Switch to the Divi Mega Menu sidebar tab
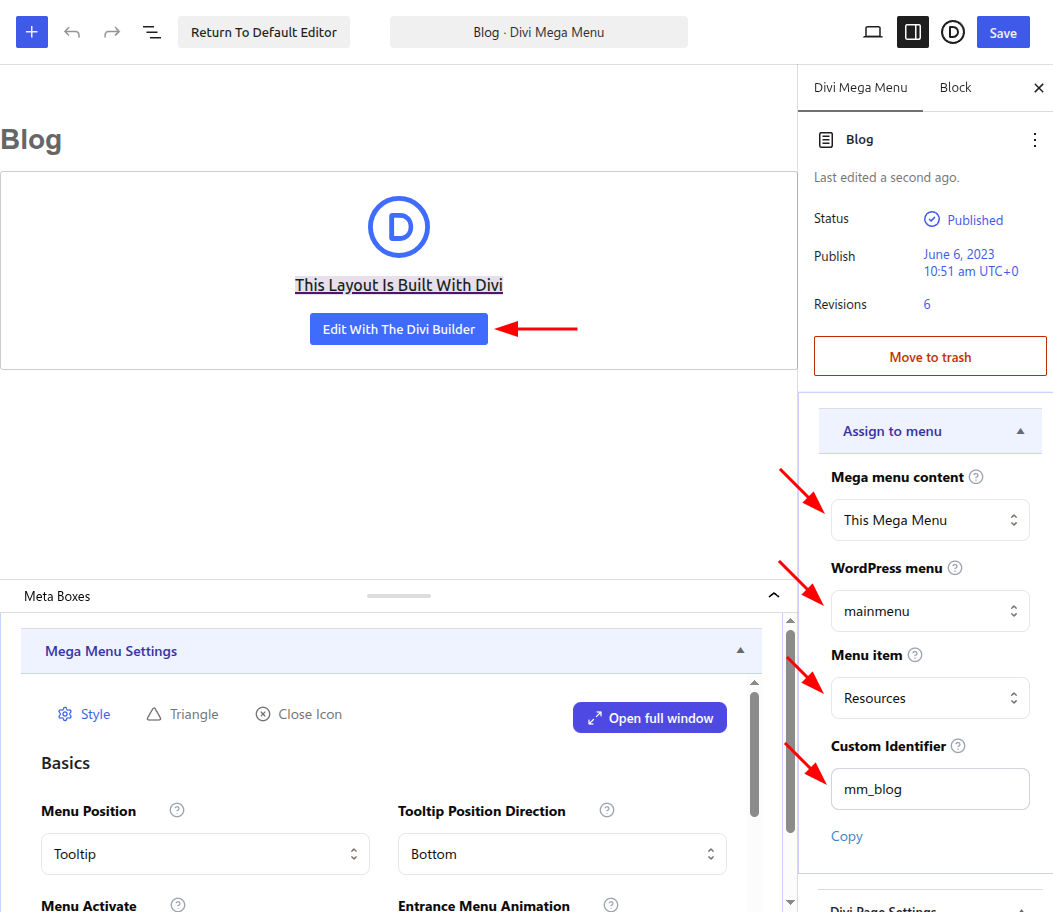 click(860, 87)
